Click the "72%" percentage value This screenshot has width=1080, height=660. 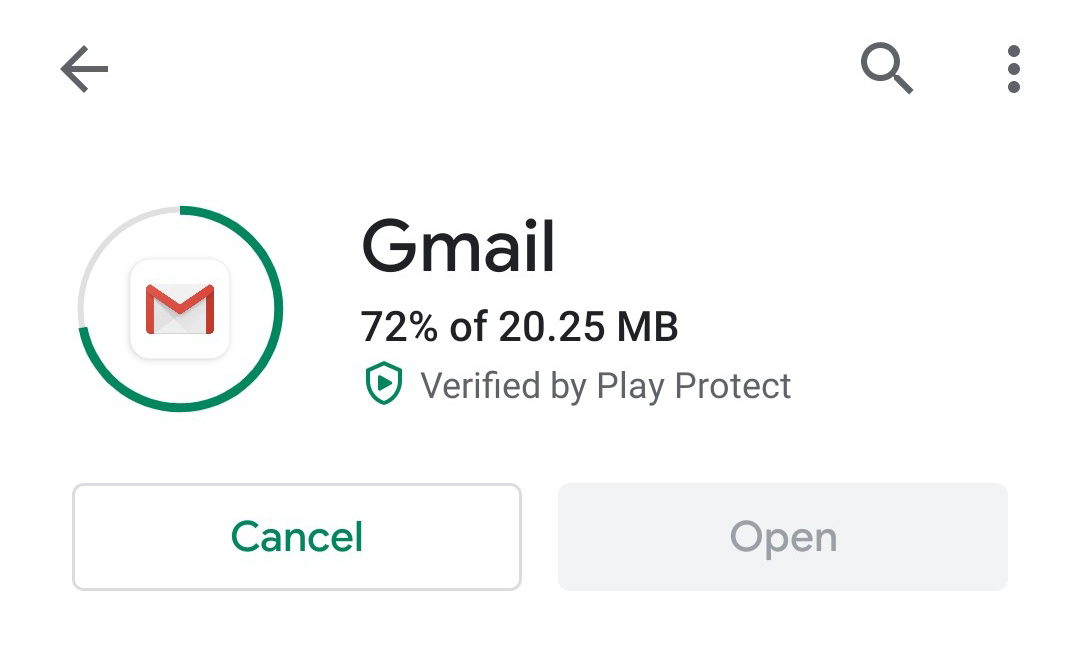(400, 326)
